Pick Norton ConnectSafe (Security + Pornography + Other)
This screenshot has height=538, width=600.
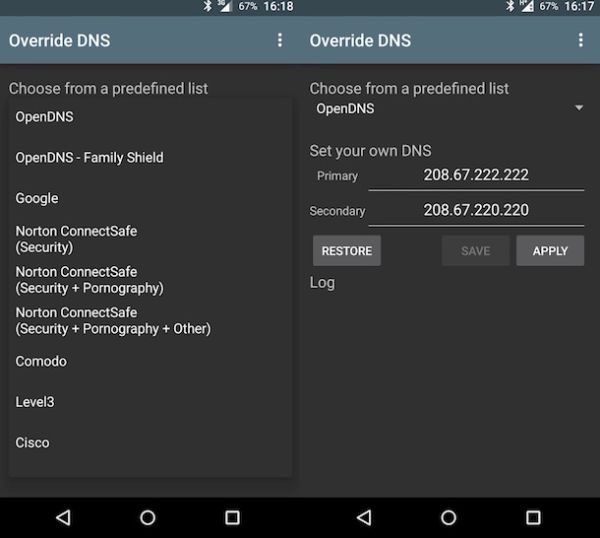113,320
